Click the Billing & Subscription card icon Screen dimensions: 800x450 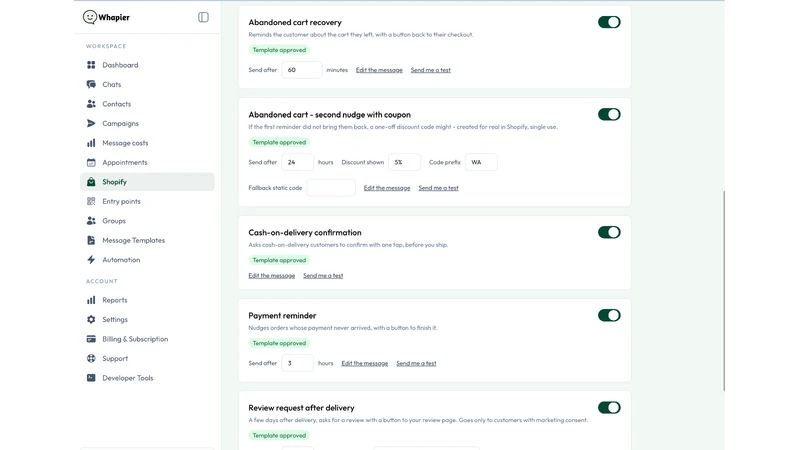click(x=91, y=339)
